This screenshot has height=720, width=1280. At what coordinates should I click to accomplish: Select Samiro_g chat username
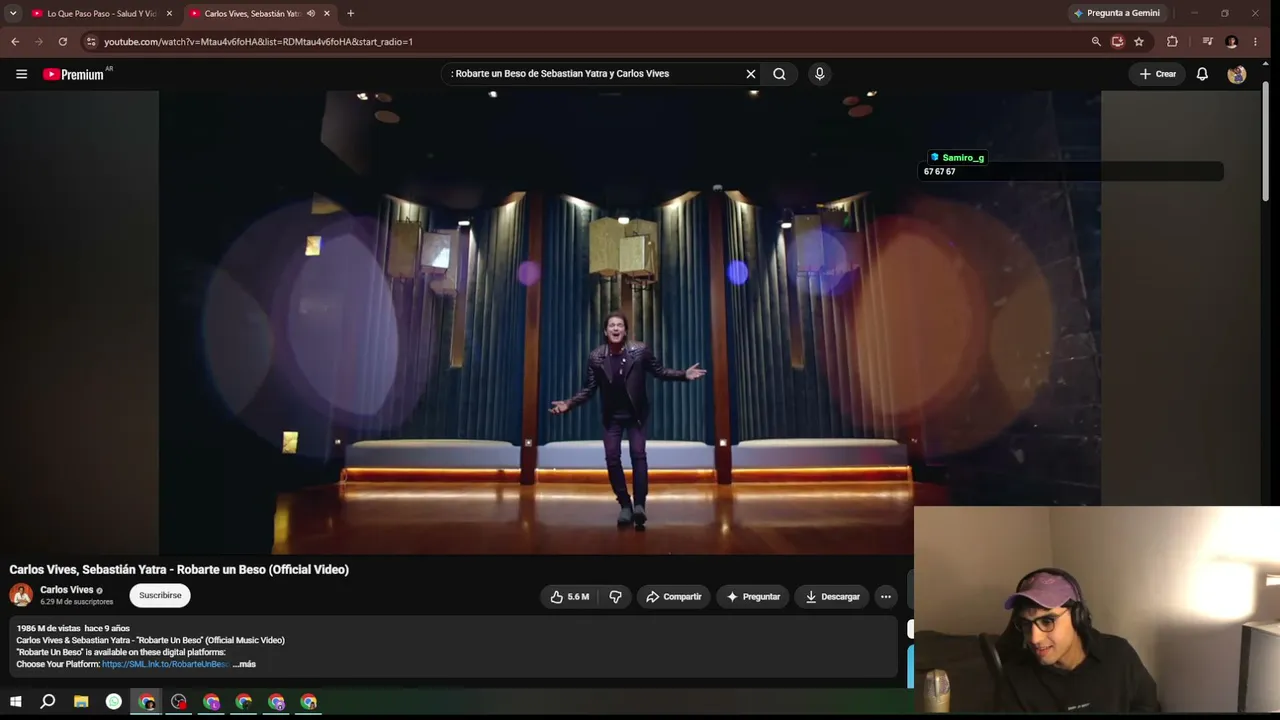[x=963, y=158]
